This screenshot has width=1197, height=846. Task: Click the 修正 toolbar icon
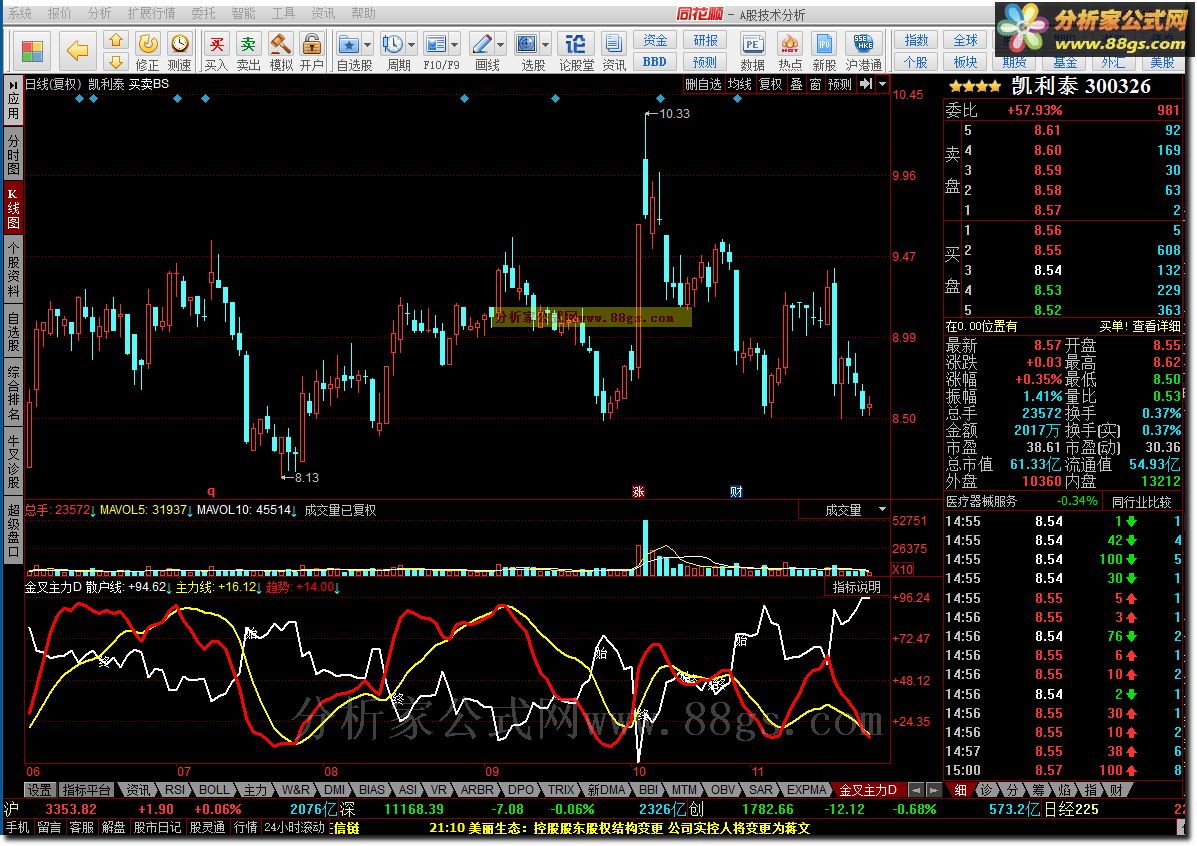tap(147, 52)
